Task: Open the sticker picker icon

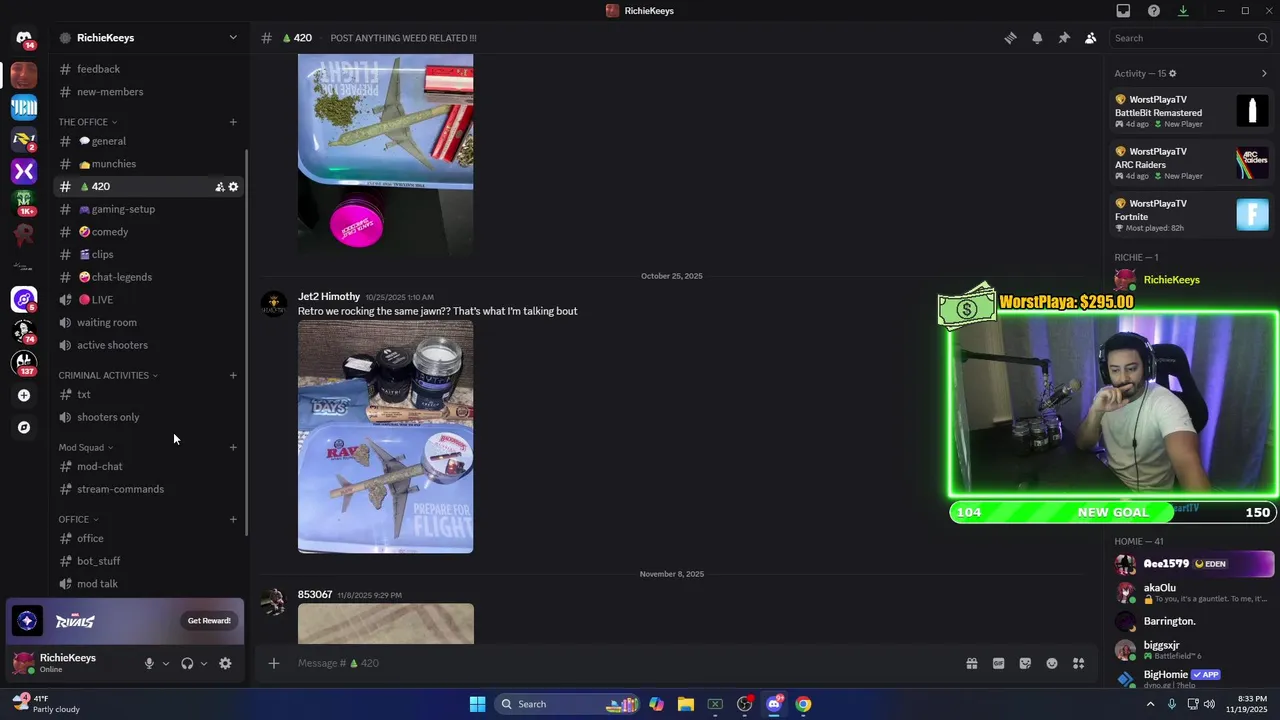Action: [1025, 663]
